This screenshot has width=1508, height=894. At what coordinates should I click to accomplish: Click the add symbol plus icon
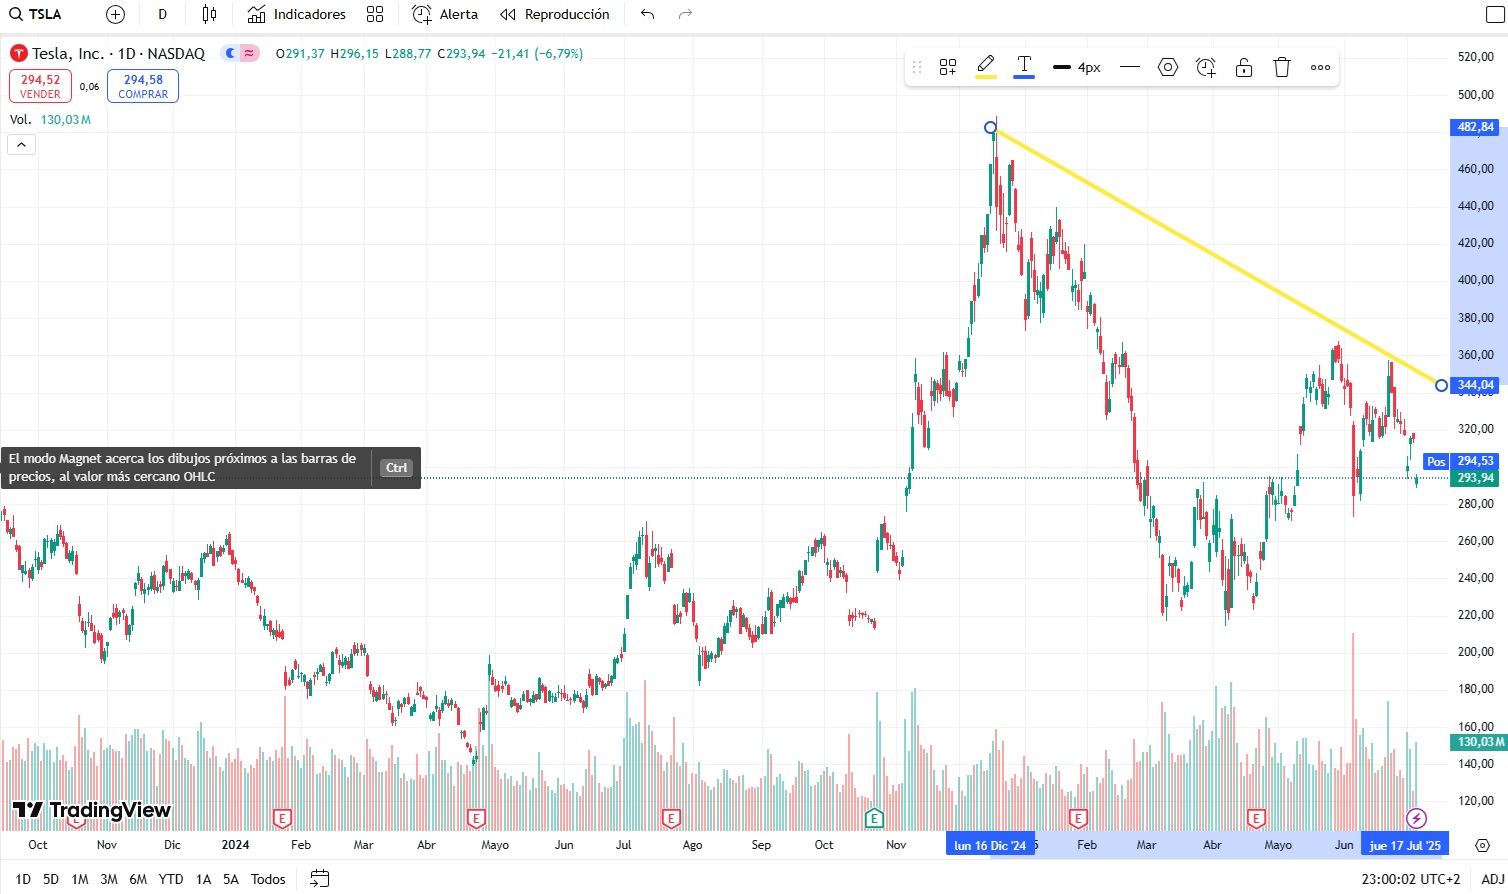tap(115, 14)
